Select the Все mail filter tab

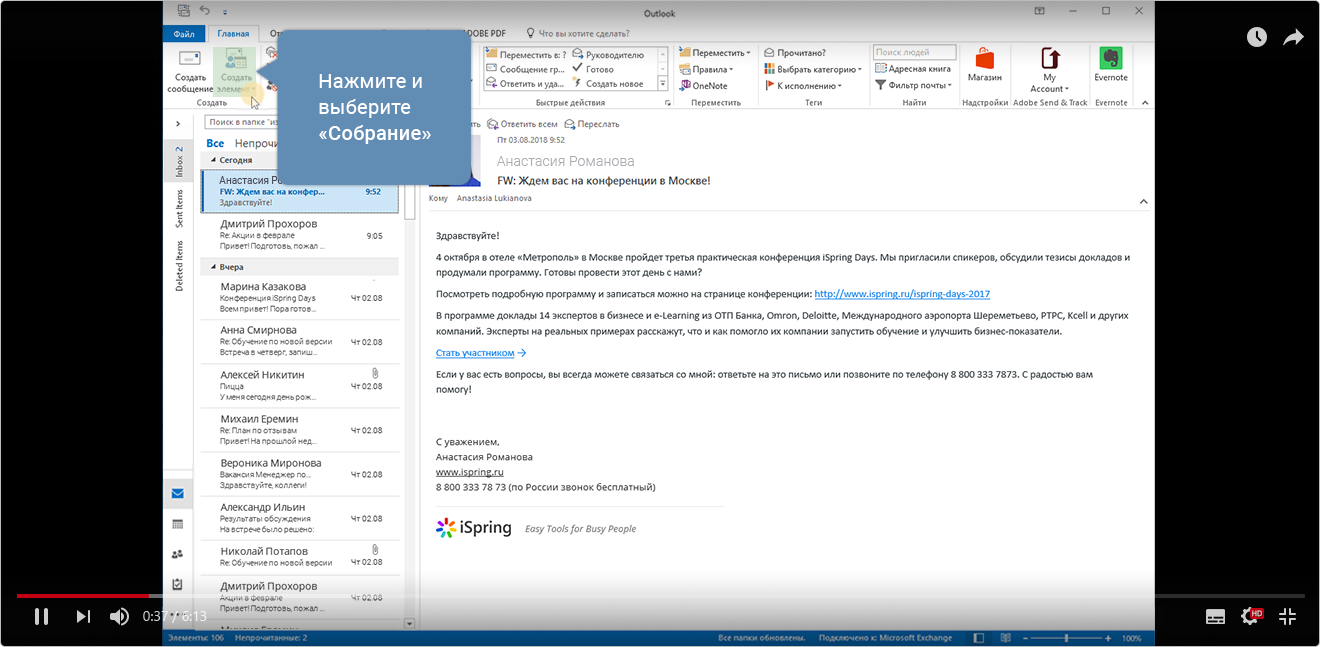(x=215, y=143)
